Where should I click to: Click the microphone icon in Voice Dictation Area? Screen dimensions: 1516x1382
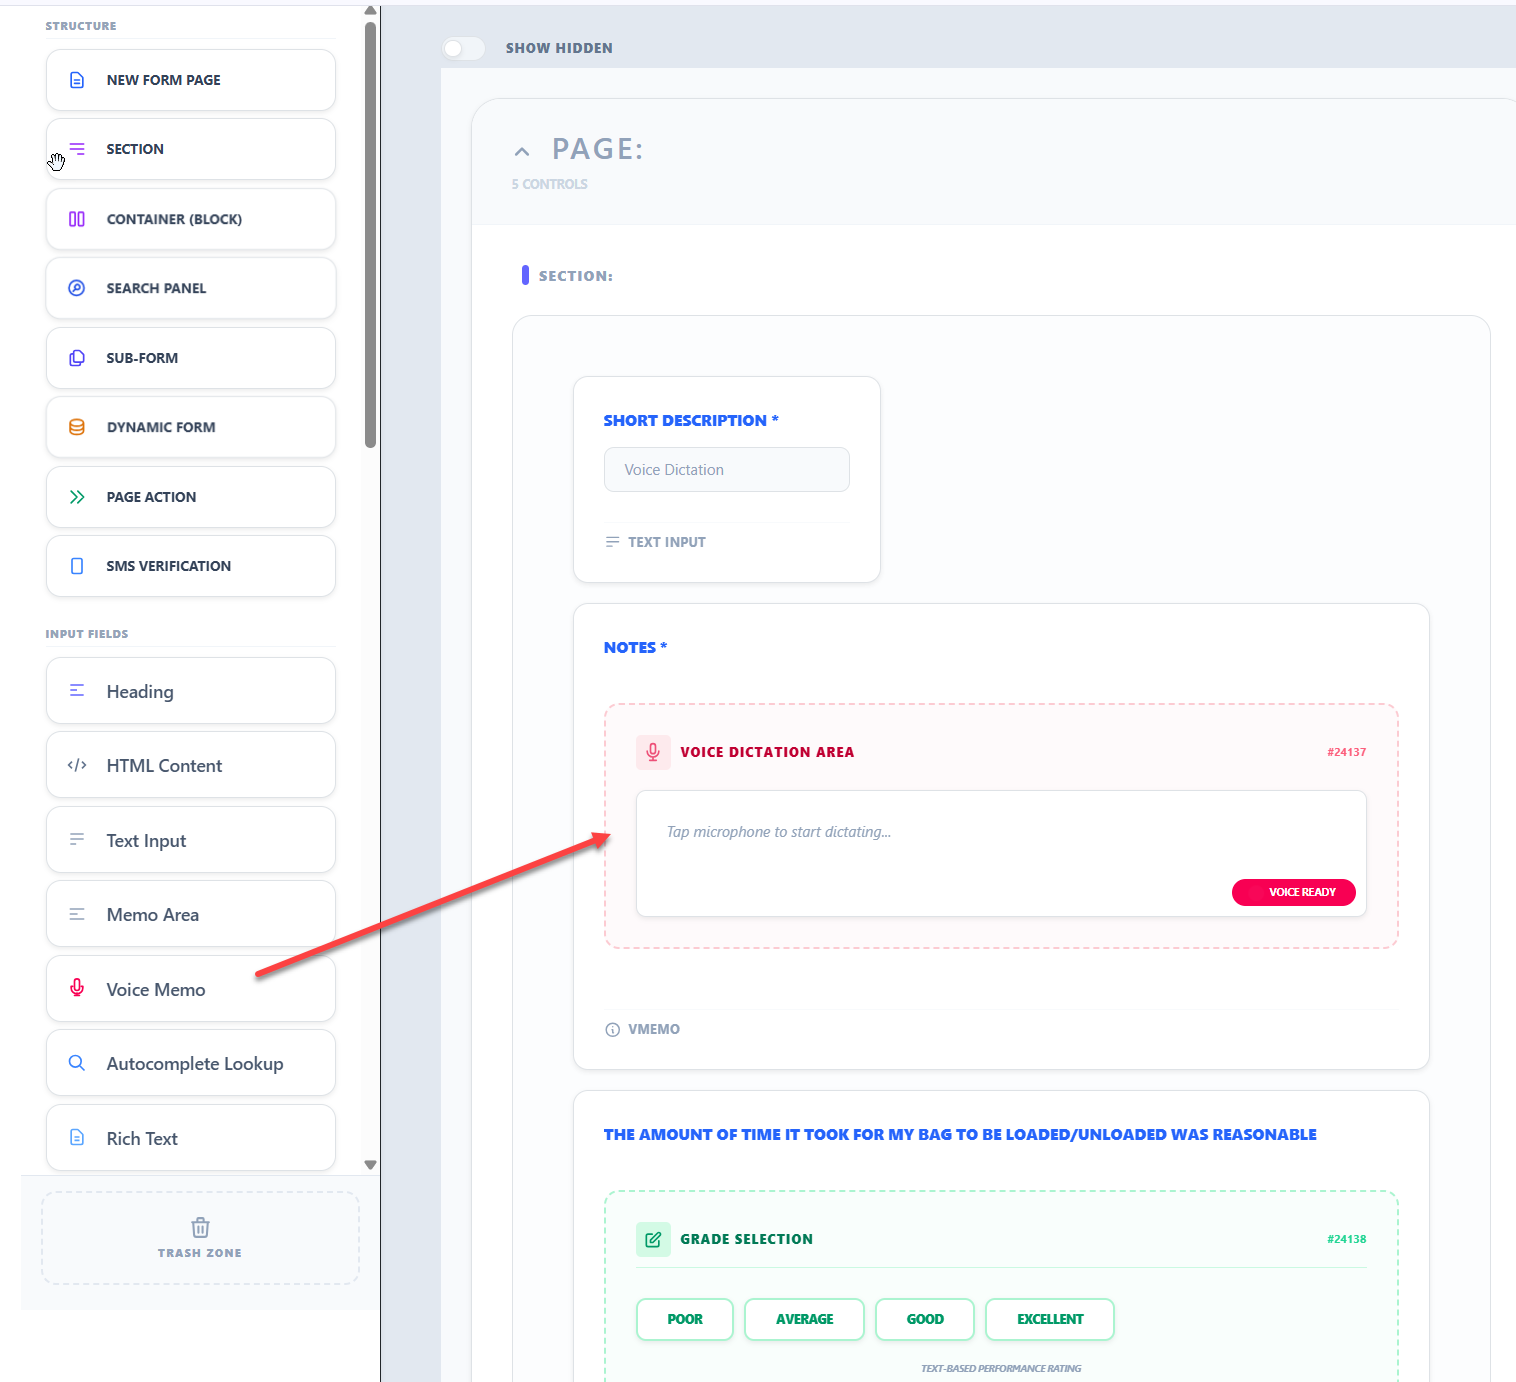[x=653, y=752]
